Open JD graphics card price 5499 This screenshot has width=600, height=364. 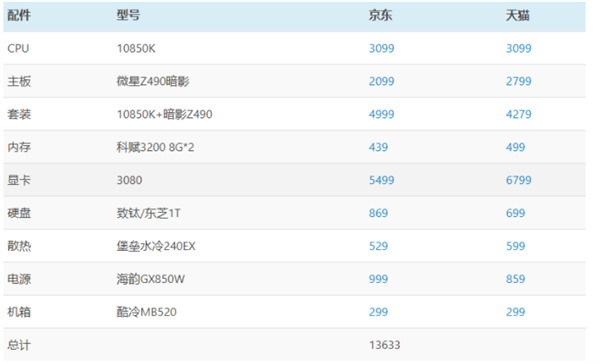point(381,180)
